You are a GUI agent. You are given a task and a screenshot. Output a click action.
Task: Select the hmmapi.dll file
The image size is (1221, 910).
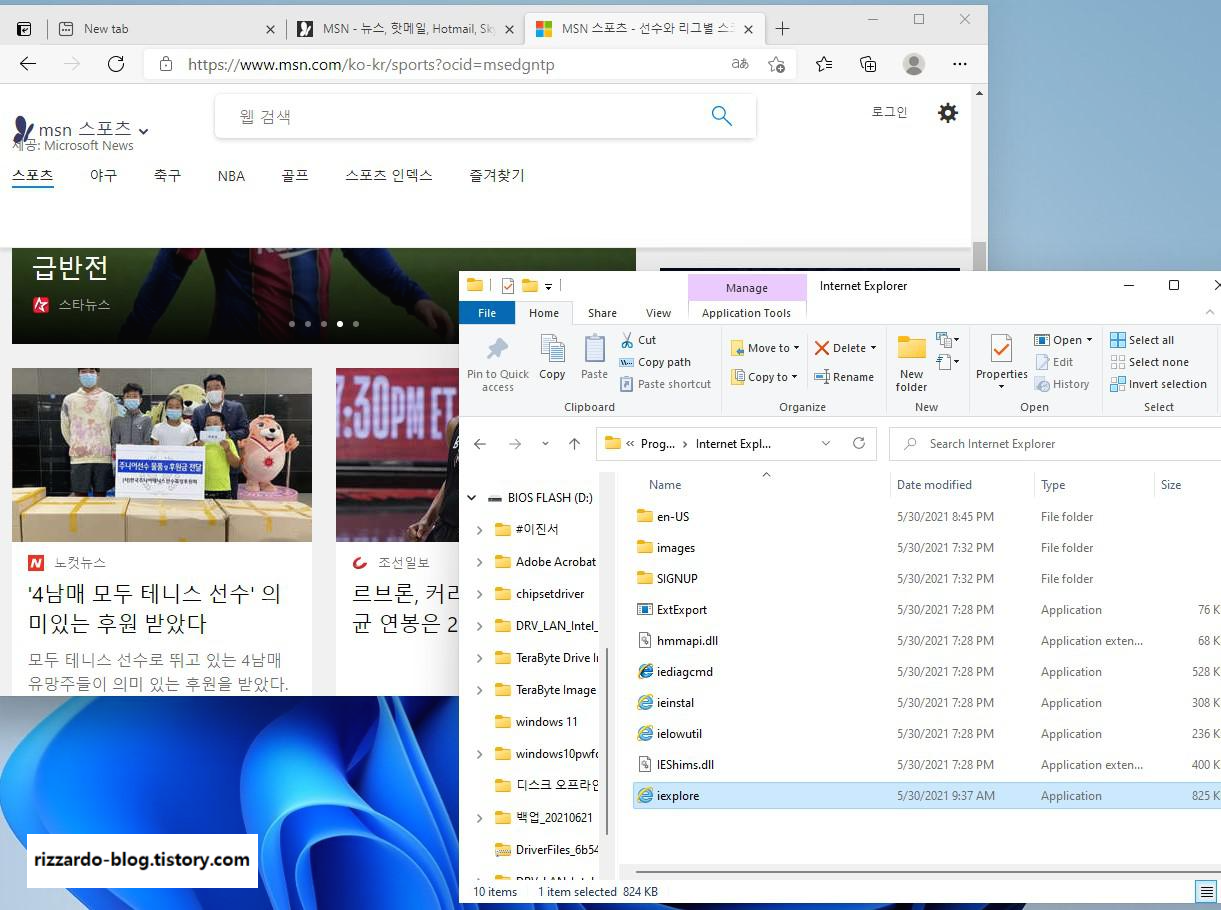tap(927, 641)
